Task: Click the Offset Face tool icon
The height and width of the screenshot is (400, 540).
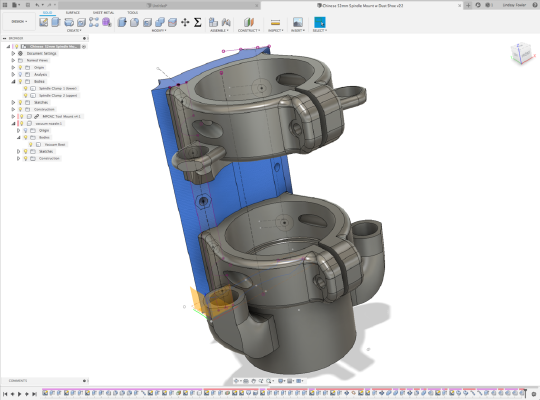Action: click(172, 22)
